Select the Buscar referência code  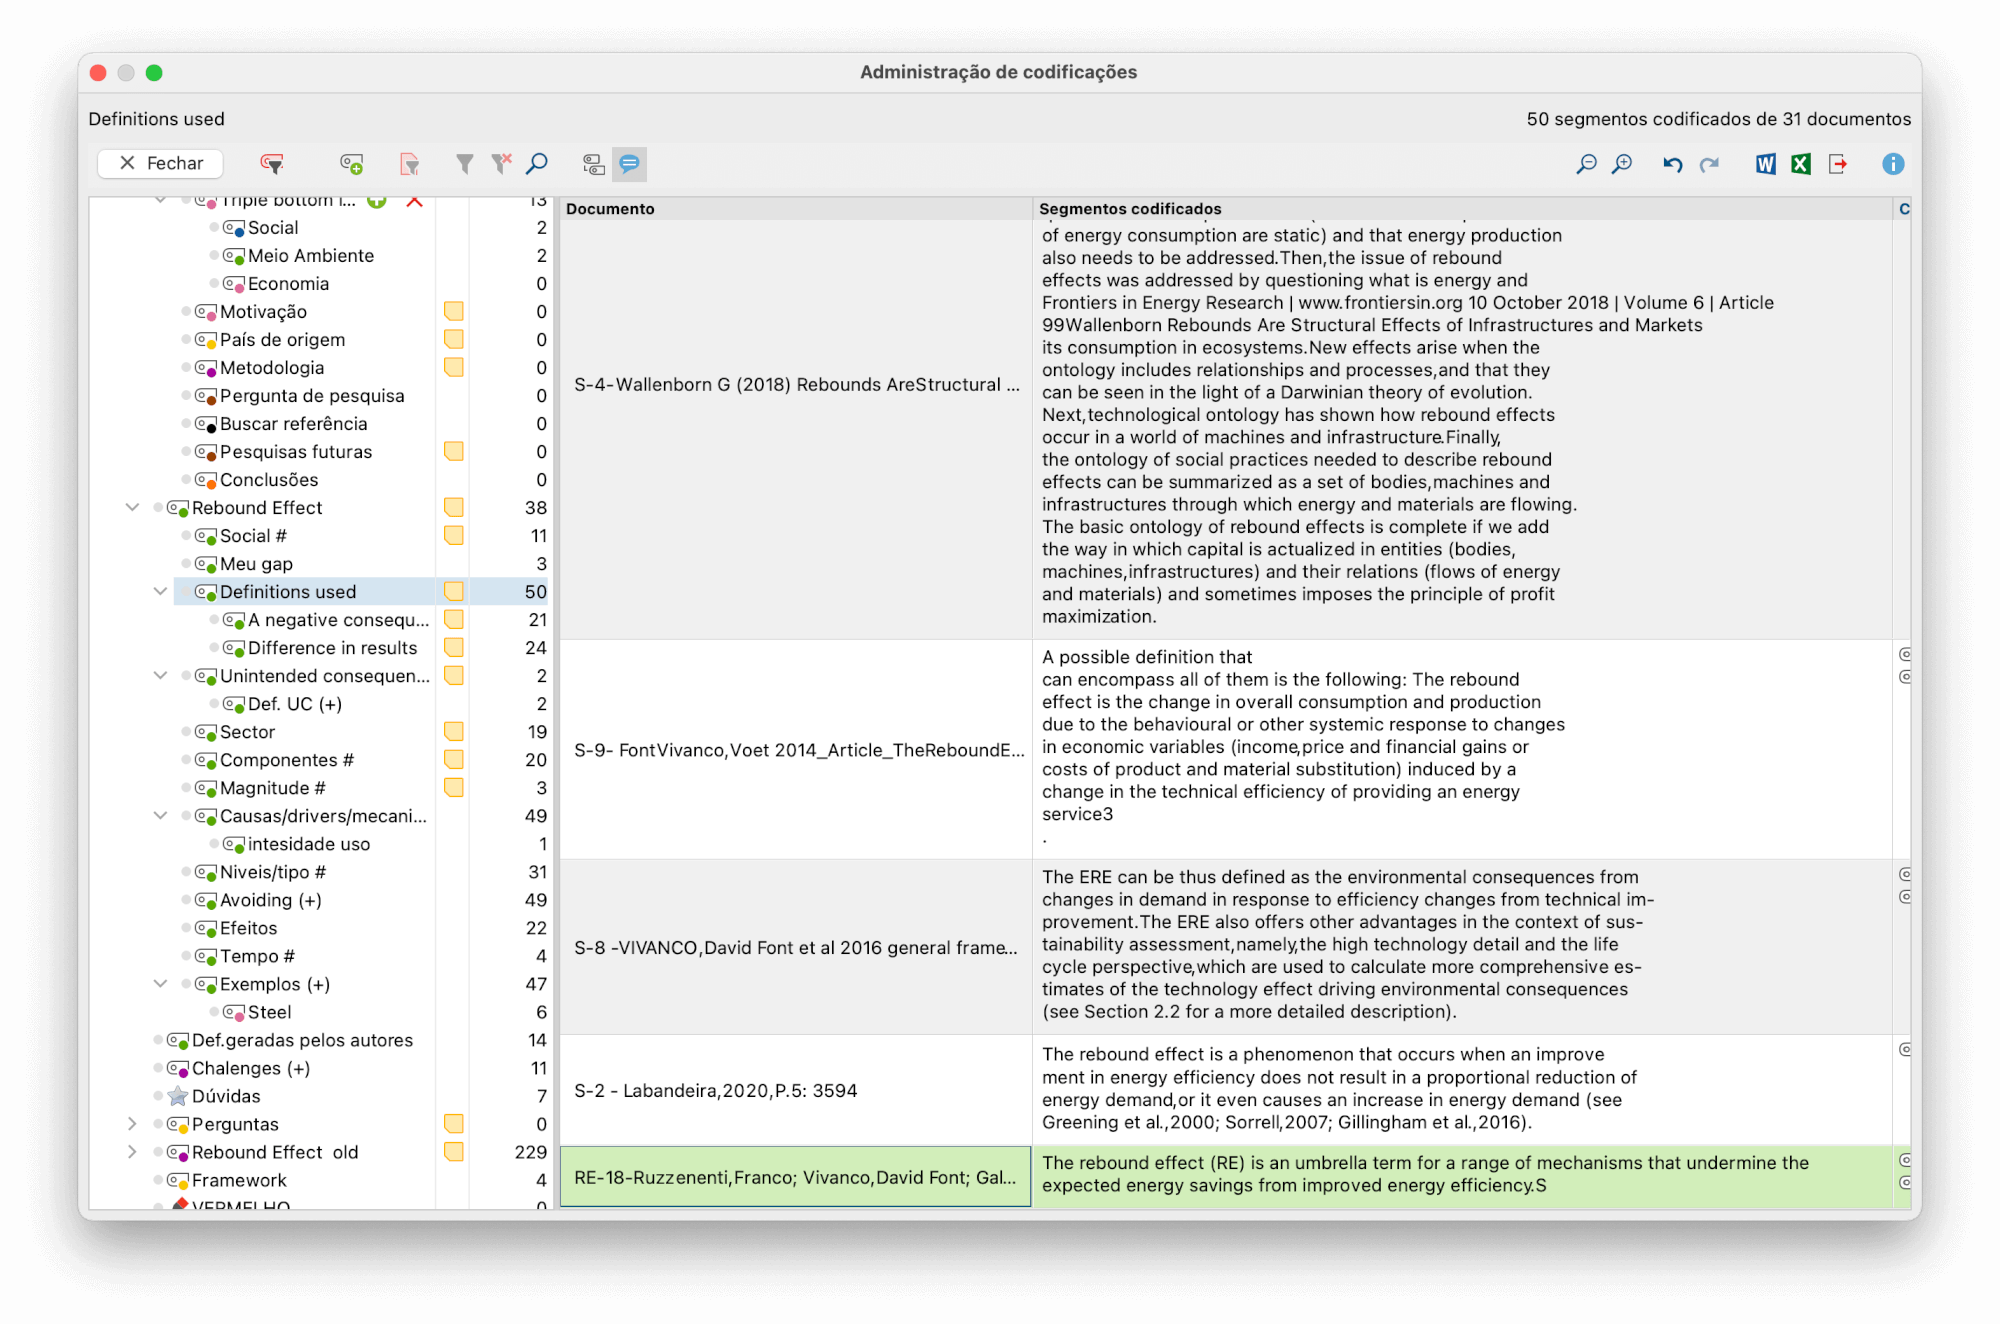coord(293,423)
